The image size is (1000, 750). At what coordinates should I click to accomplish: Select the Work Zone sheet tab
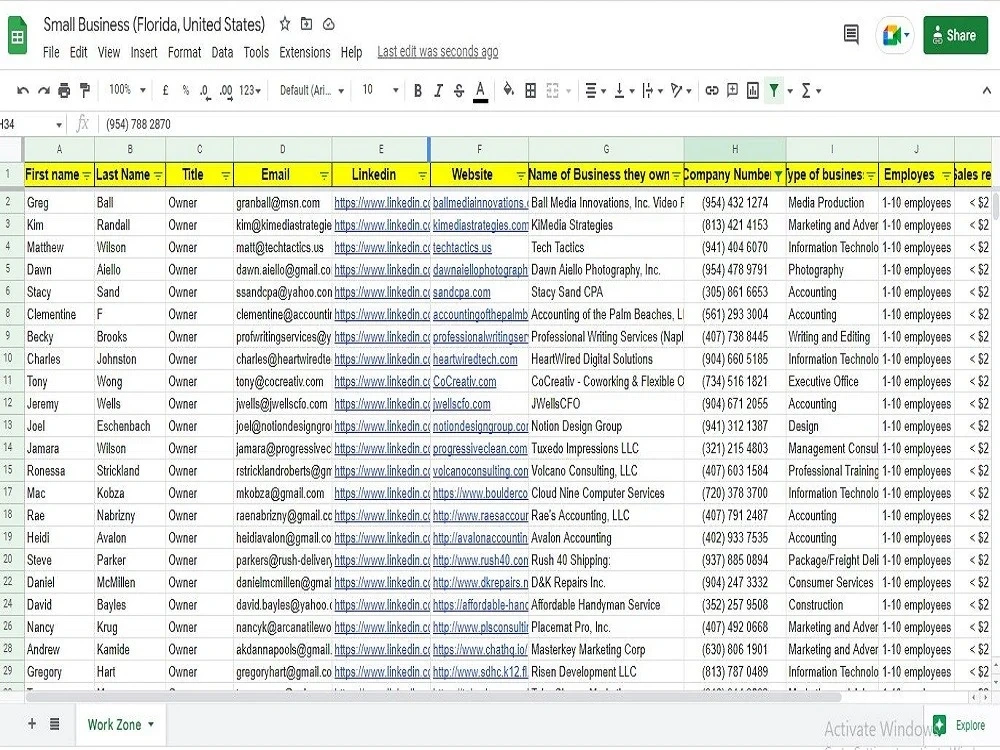point(121,724)
